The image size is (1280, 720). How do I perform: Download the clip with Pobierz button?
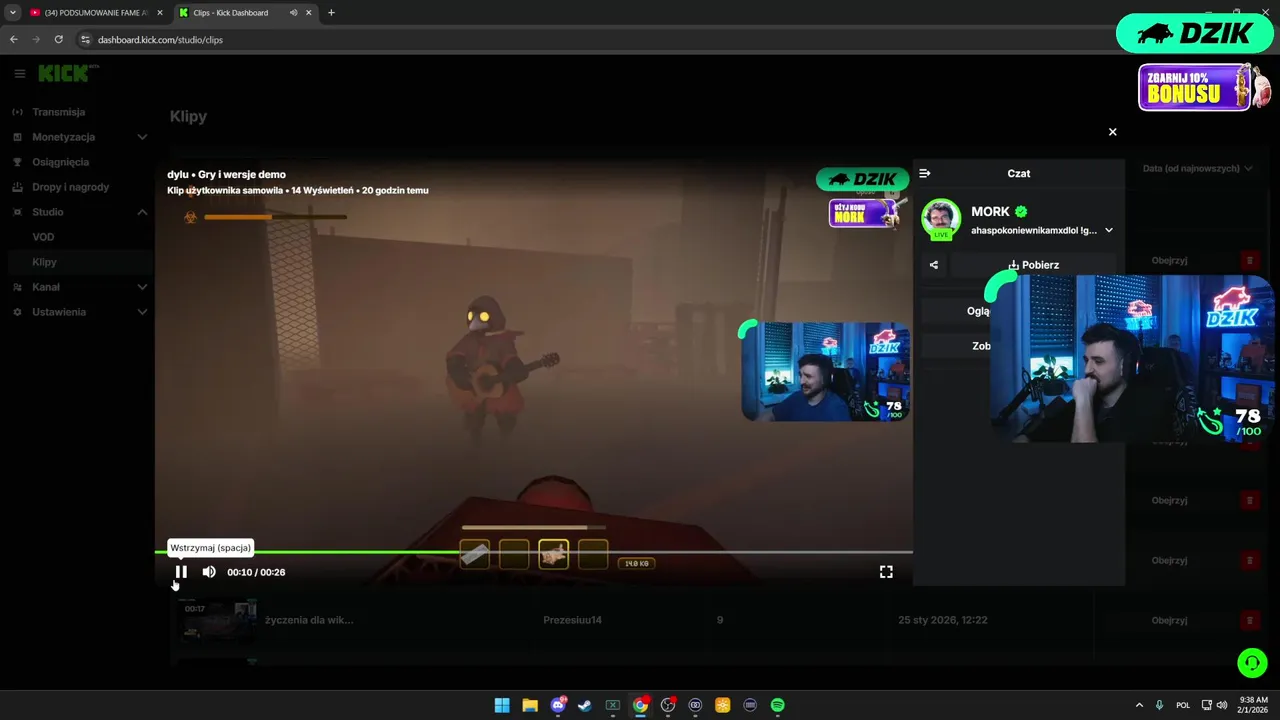click(1034, 265)
